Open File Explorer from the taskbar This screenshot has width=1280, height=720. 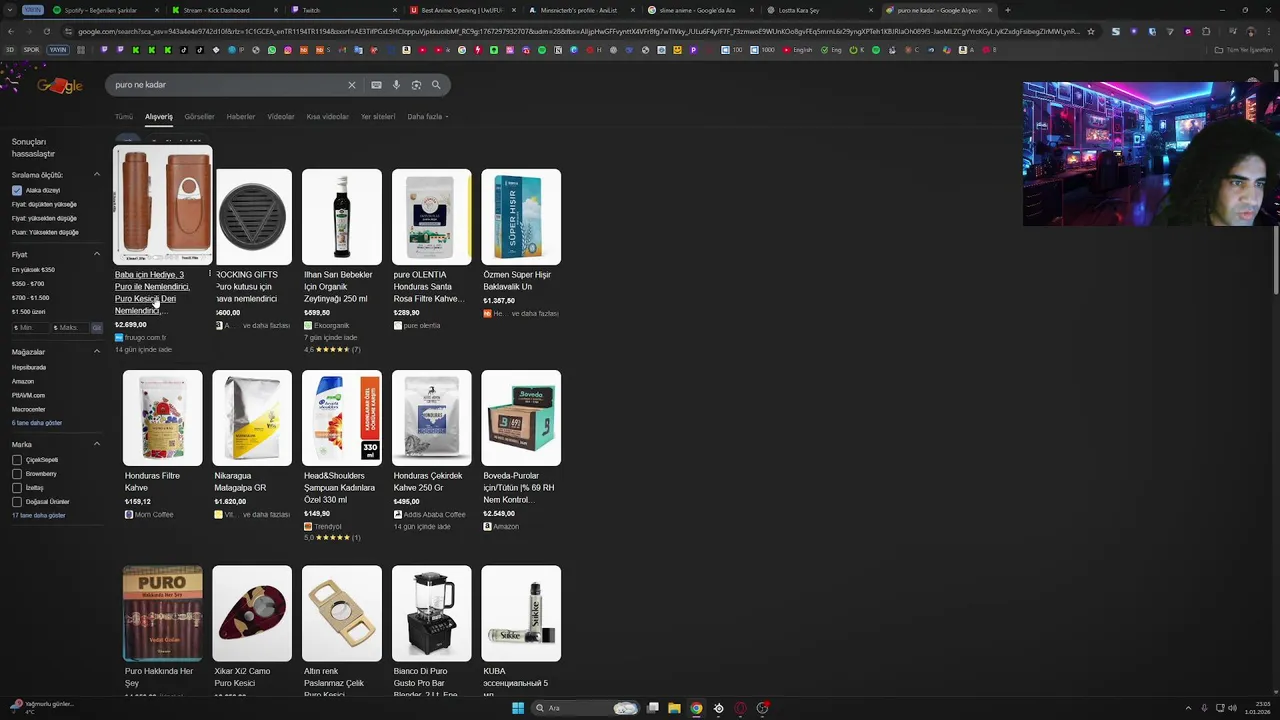pyautogui.click(x=674, y=708)
